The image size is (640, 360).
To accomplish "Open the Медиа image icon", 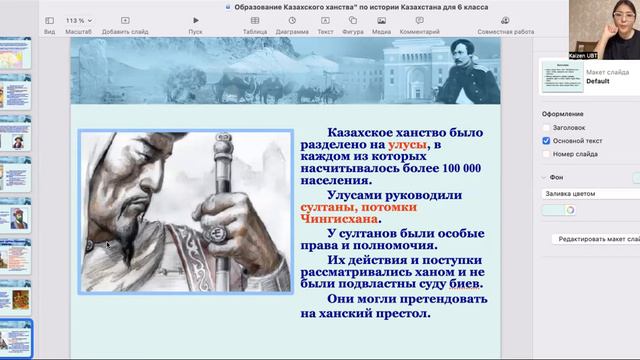I will pyautogui.click(x=382, y=20).
